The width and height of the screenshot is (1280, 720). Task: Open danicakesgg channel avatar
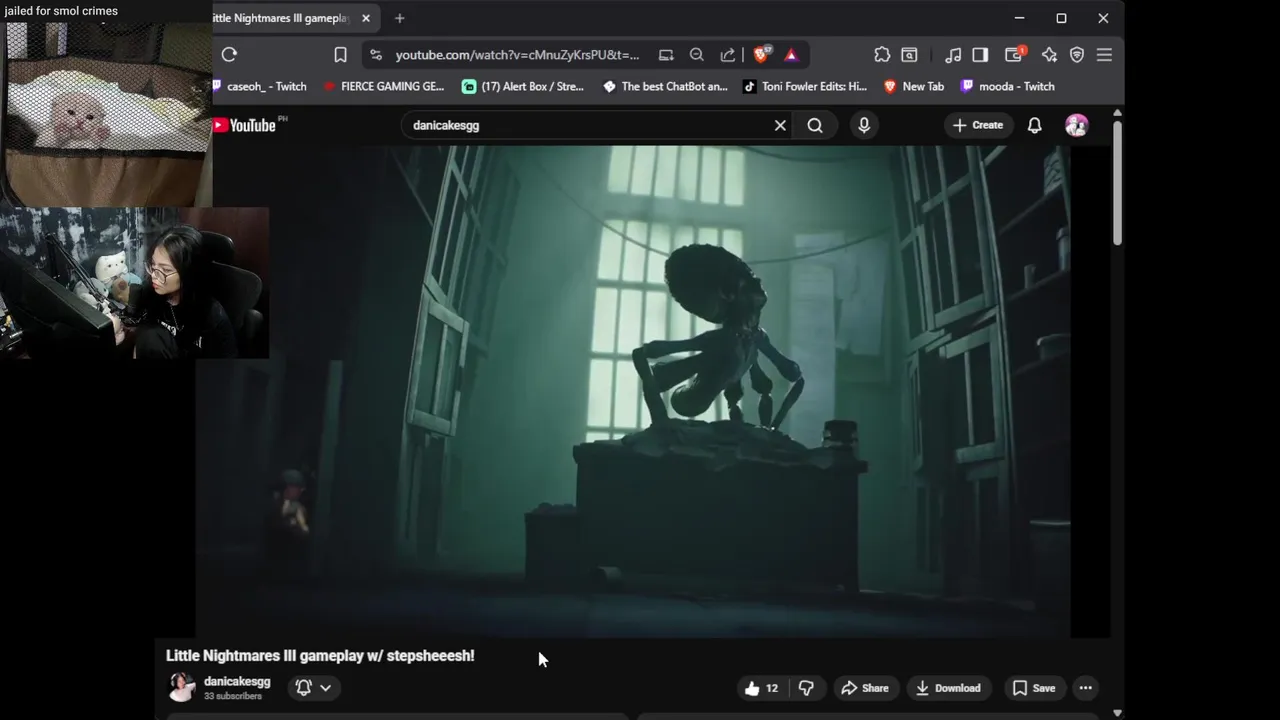click(181, 687)
